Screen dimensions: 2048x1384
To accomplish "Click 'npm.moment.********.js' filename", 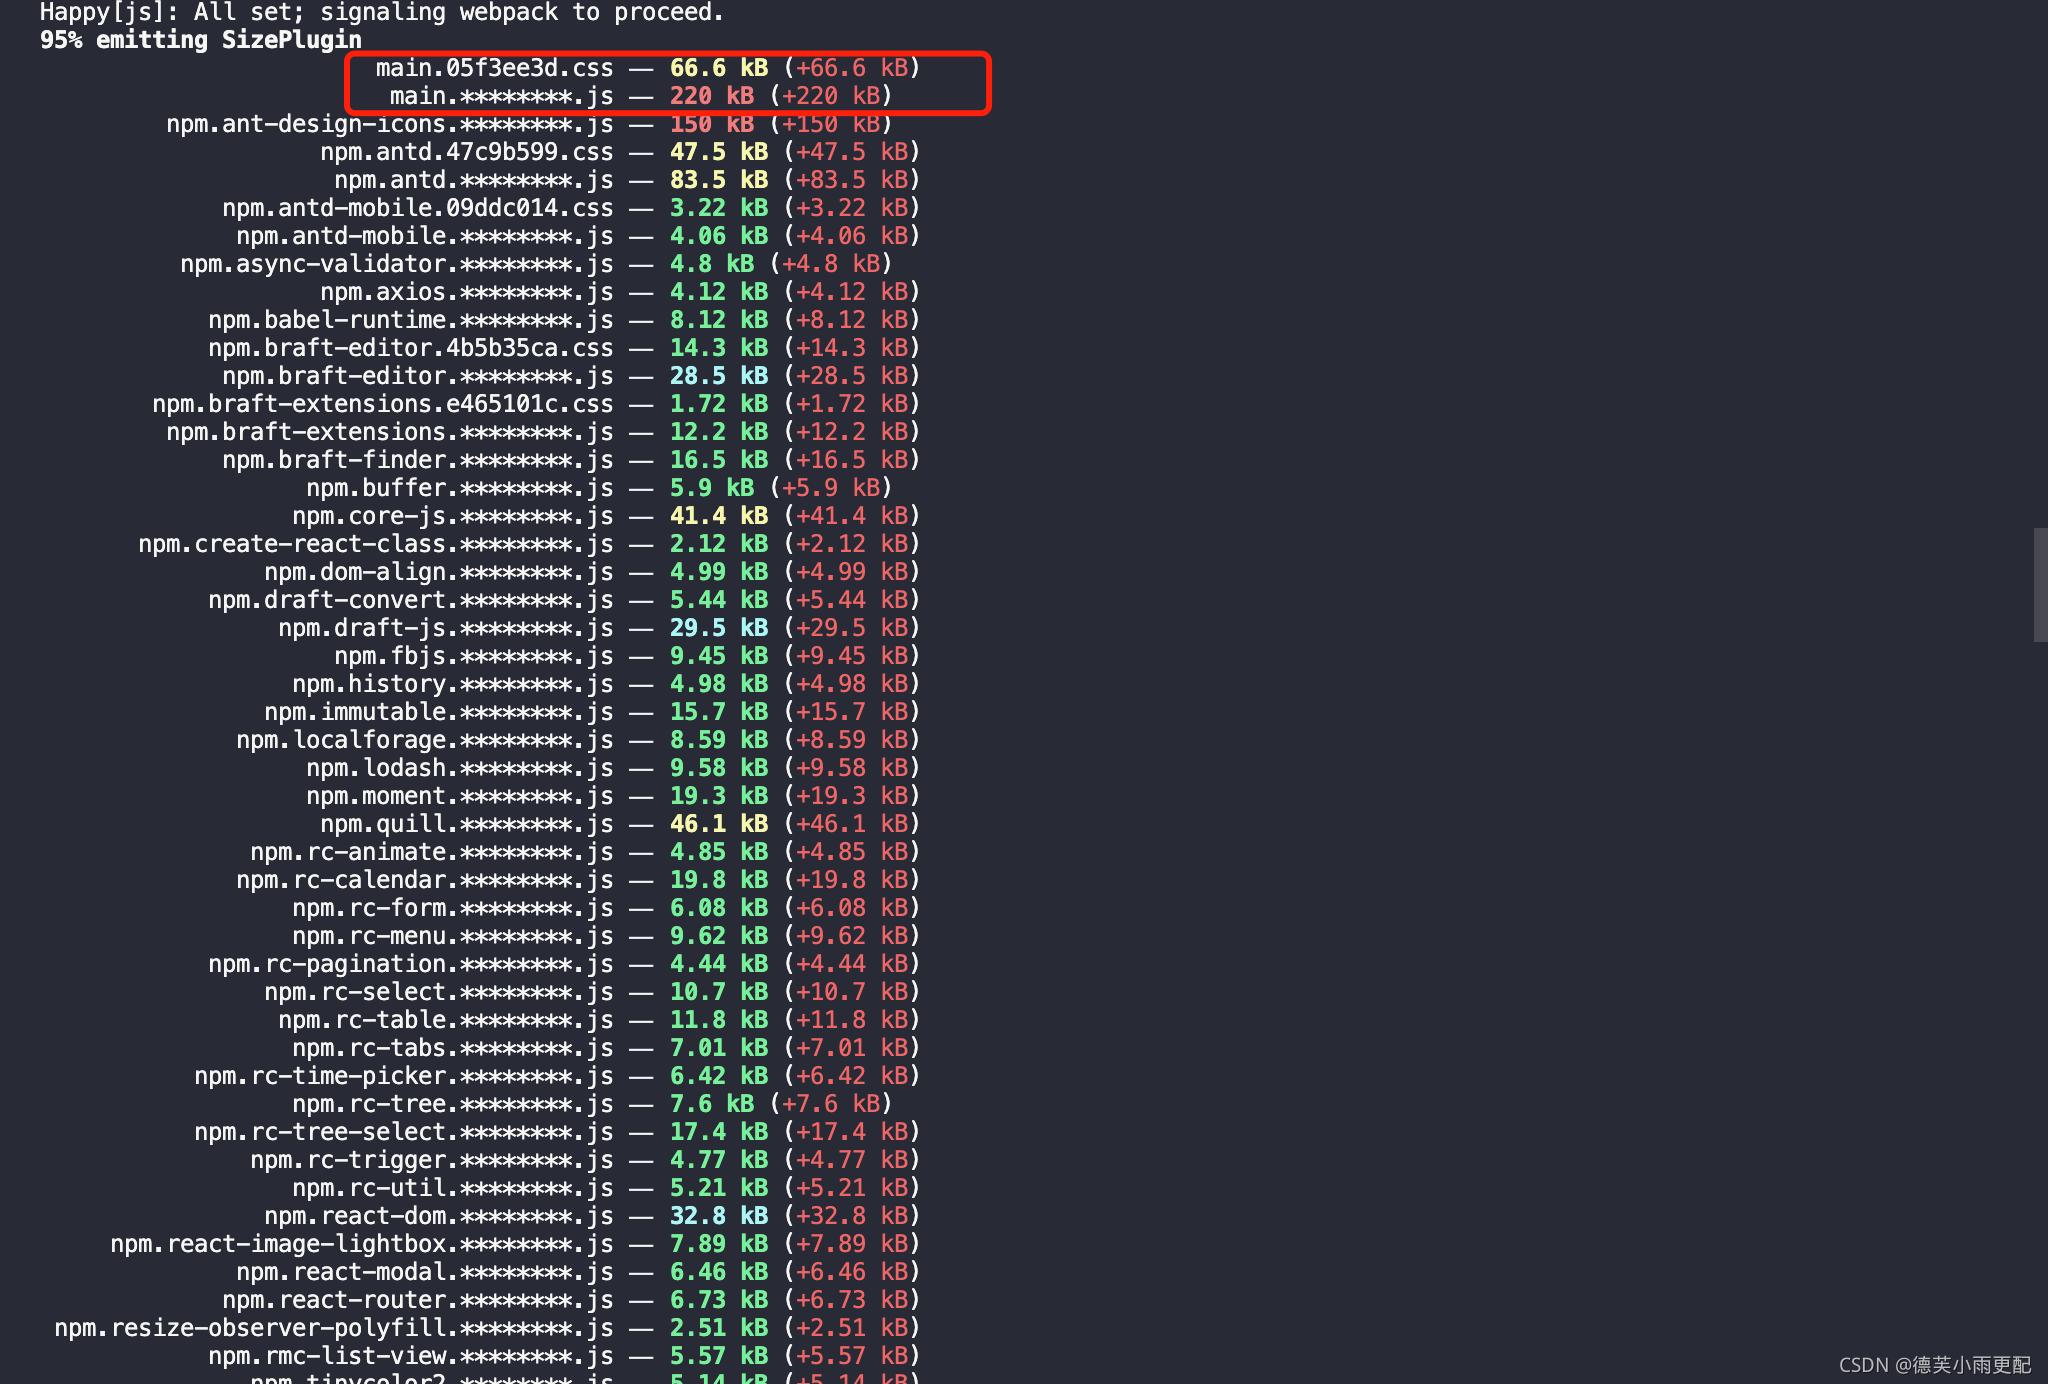I will [x=460, y=796].
